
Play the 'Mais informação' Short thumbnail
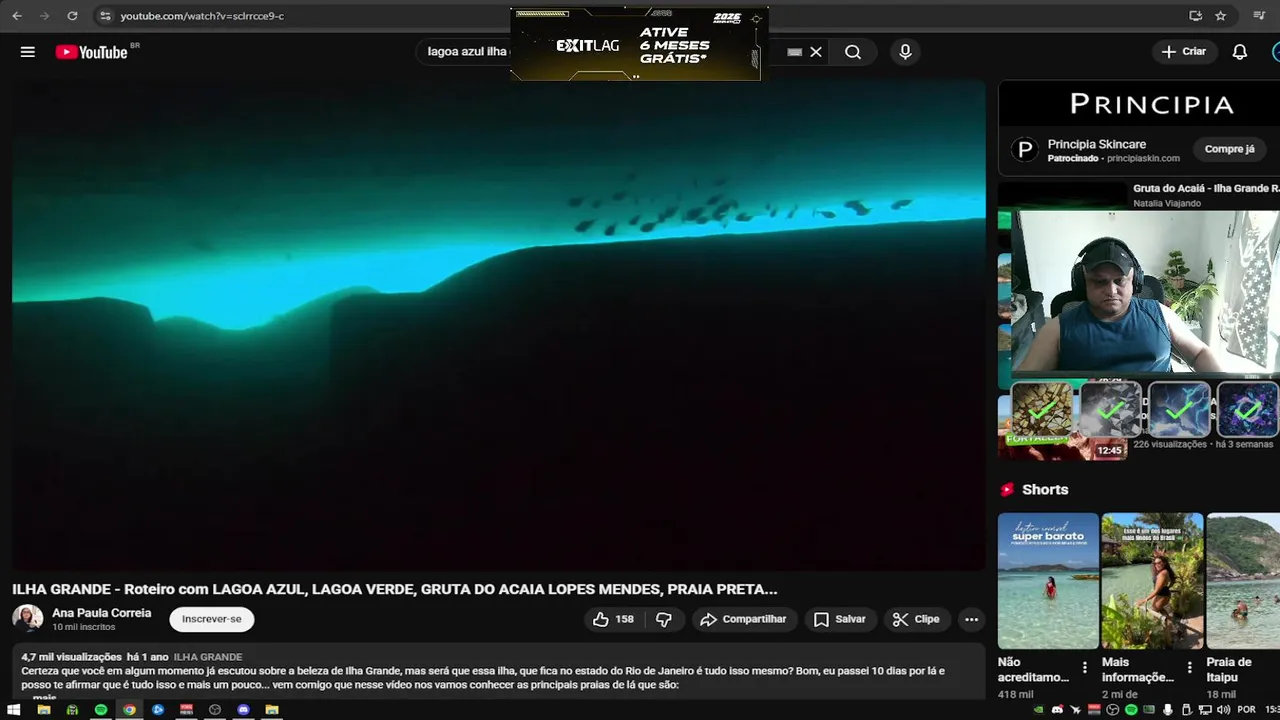coord(1152,581)
